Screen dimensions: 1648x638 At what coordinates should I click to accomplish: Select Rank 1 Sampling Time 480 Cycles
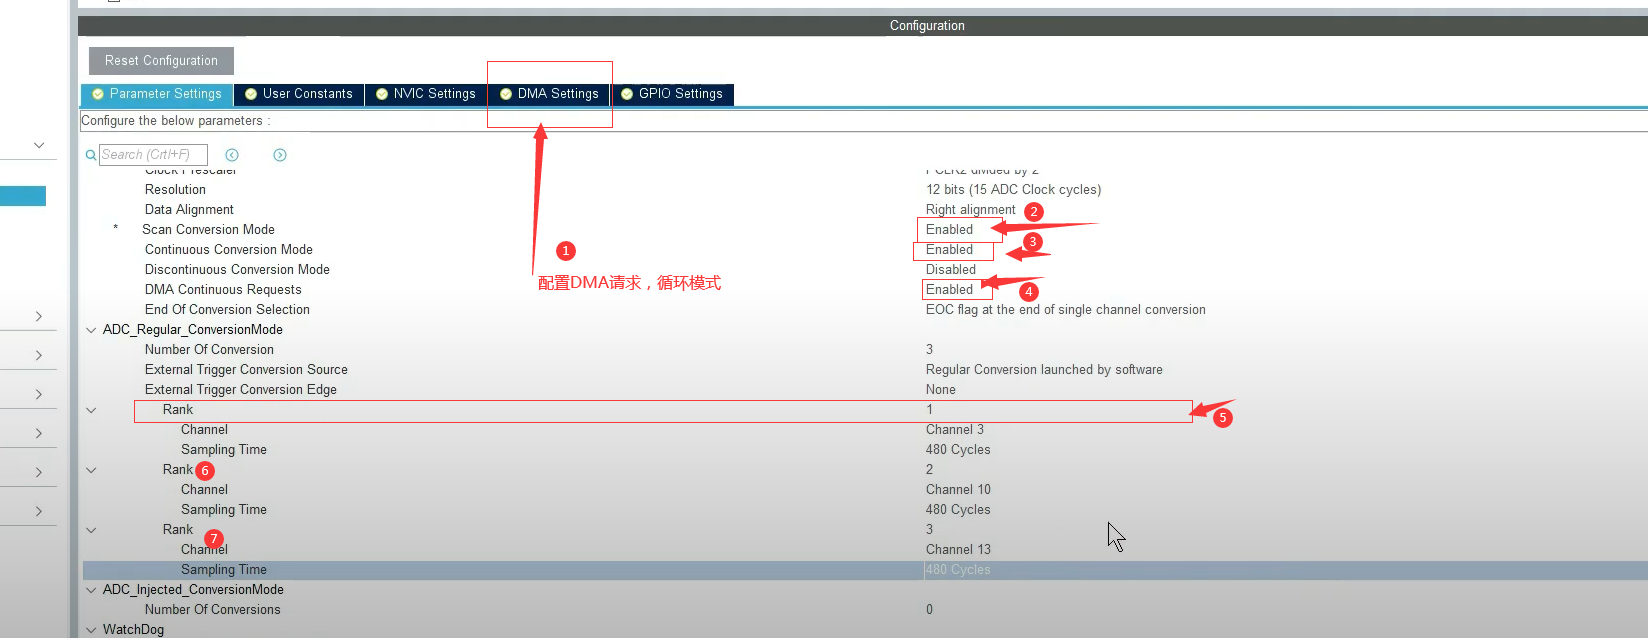(x=958, y=450)
